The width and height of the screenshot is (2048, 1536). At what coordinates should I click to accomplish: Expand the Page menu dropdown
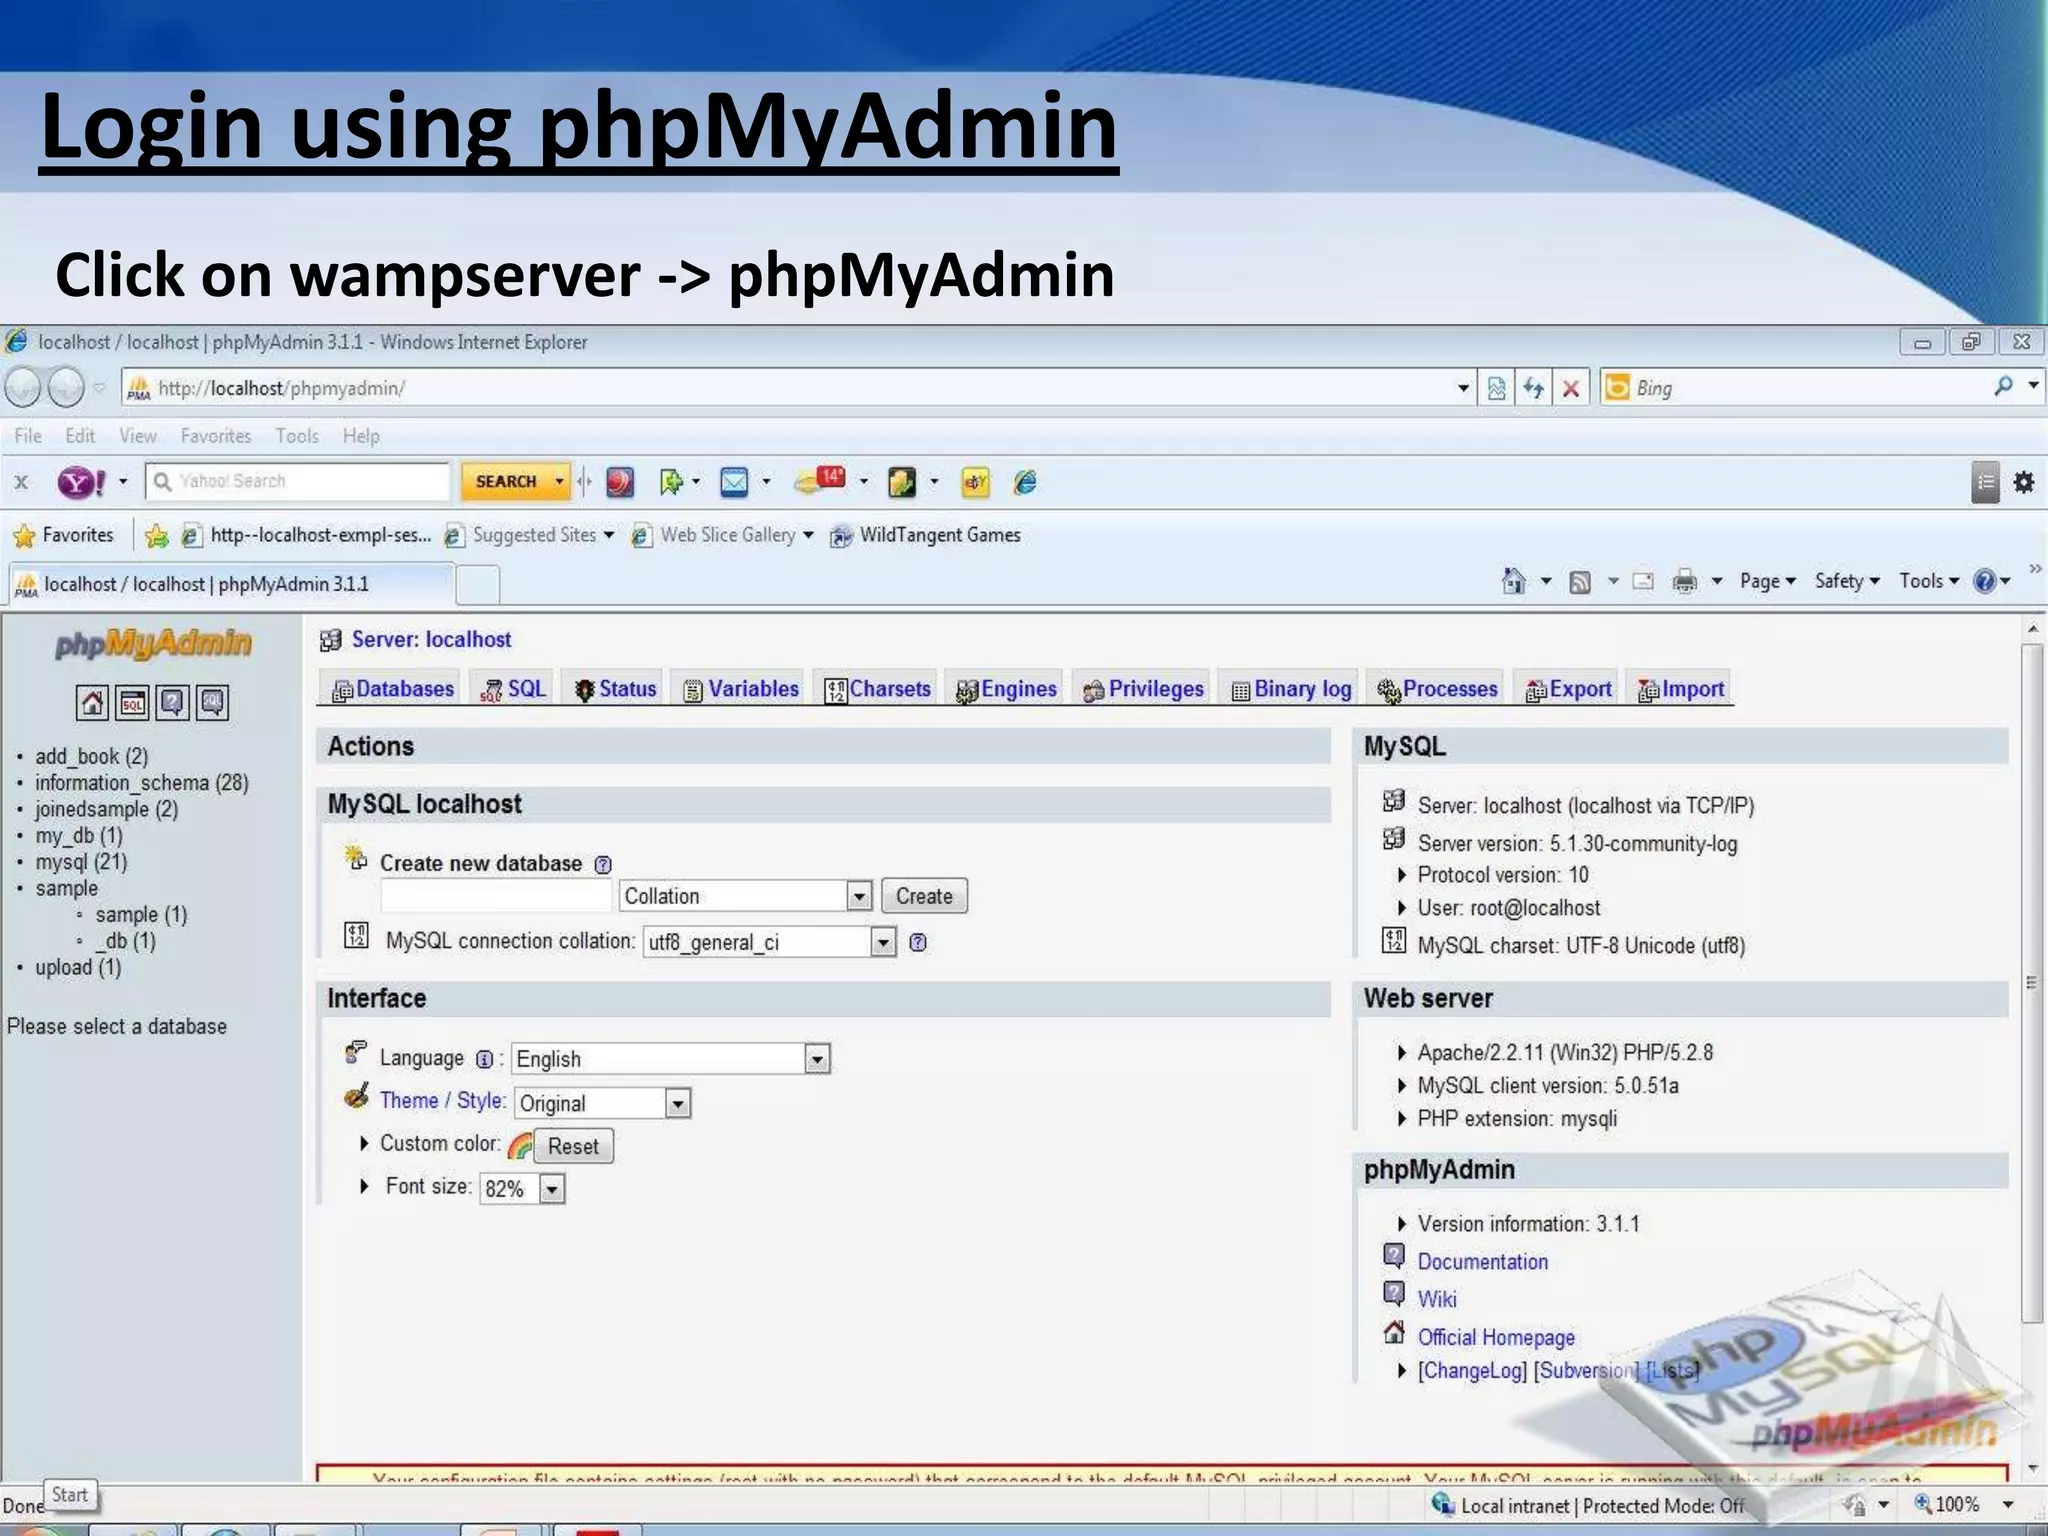(x=1768, y=581)
